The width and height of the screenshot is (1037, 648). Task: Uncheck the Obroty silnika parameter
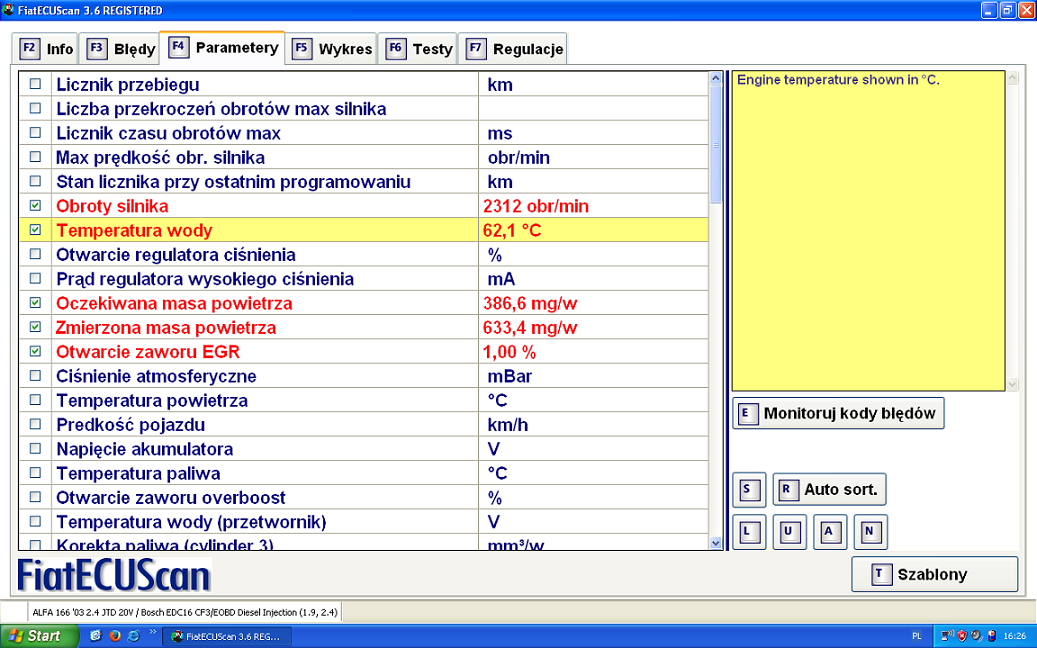(x=36, y=206)
